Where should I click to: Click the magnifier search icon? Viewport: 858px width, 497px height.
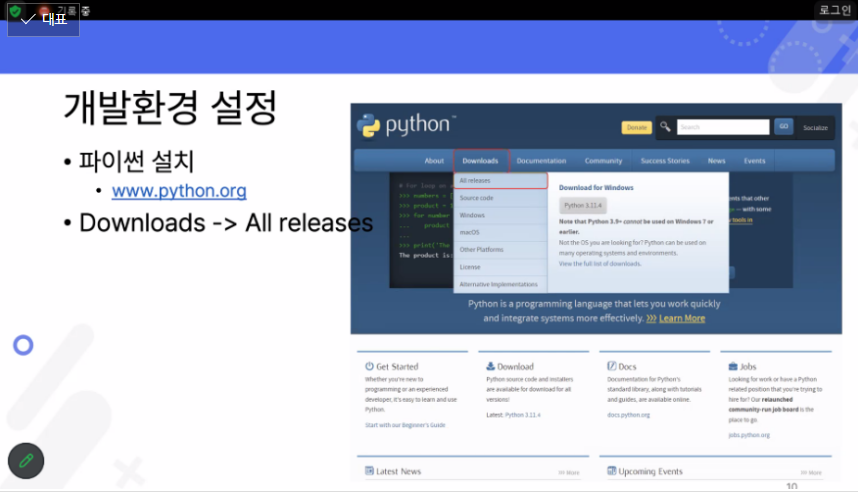pyautogui.click(x=665, y=126)
